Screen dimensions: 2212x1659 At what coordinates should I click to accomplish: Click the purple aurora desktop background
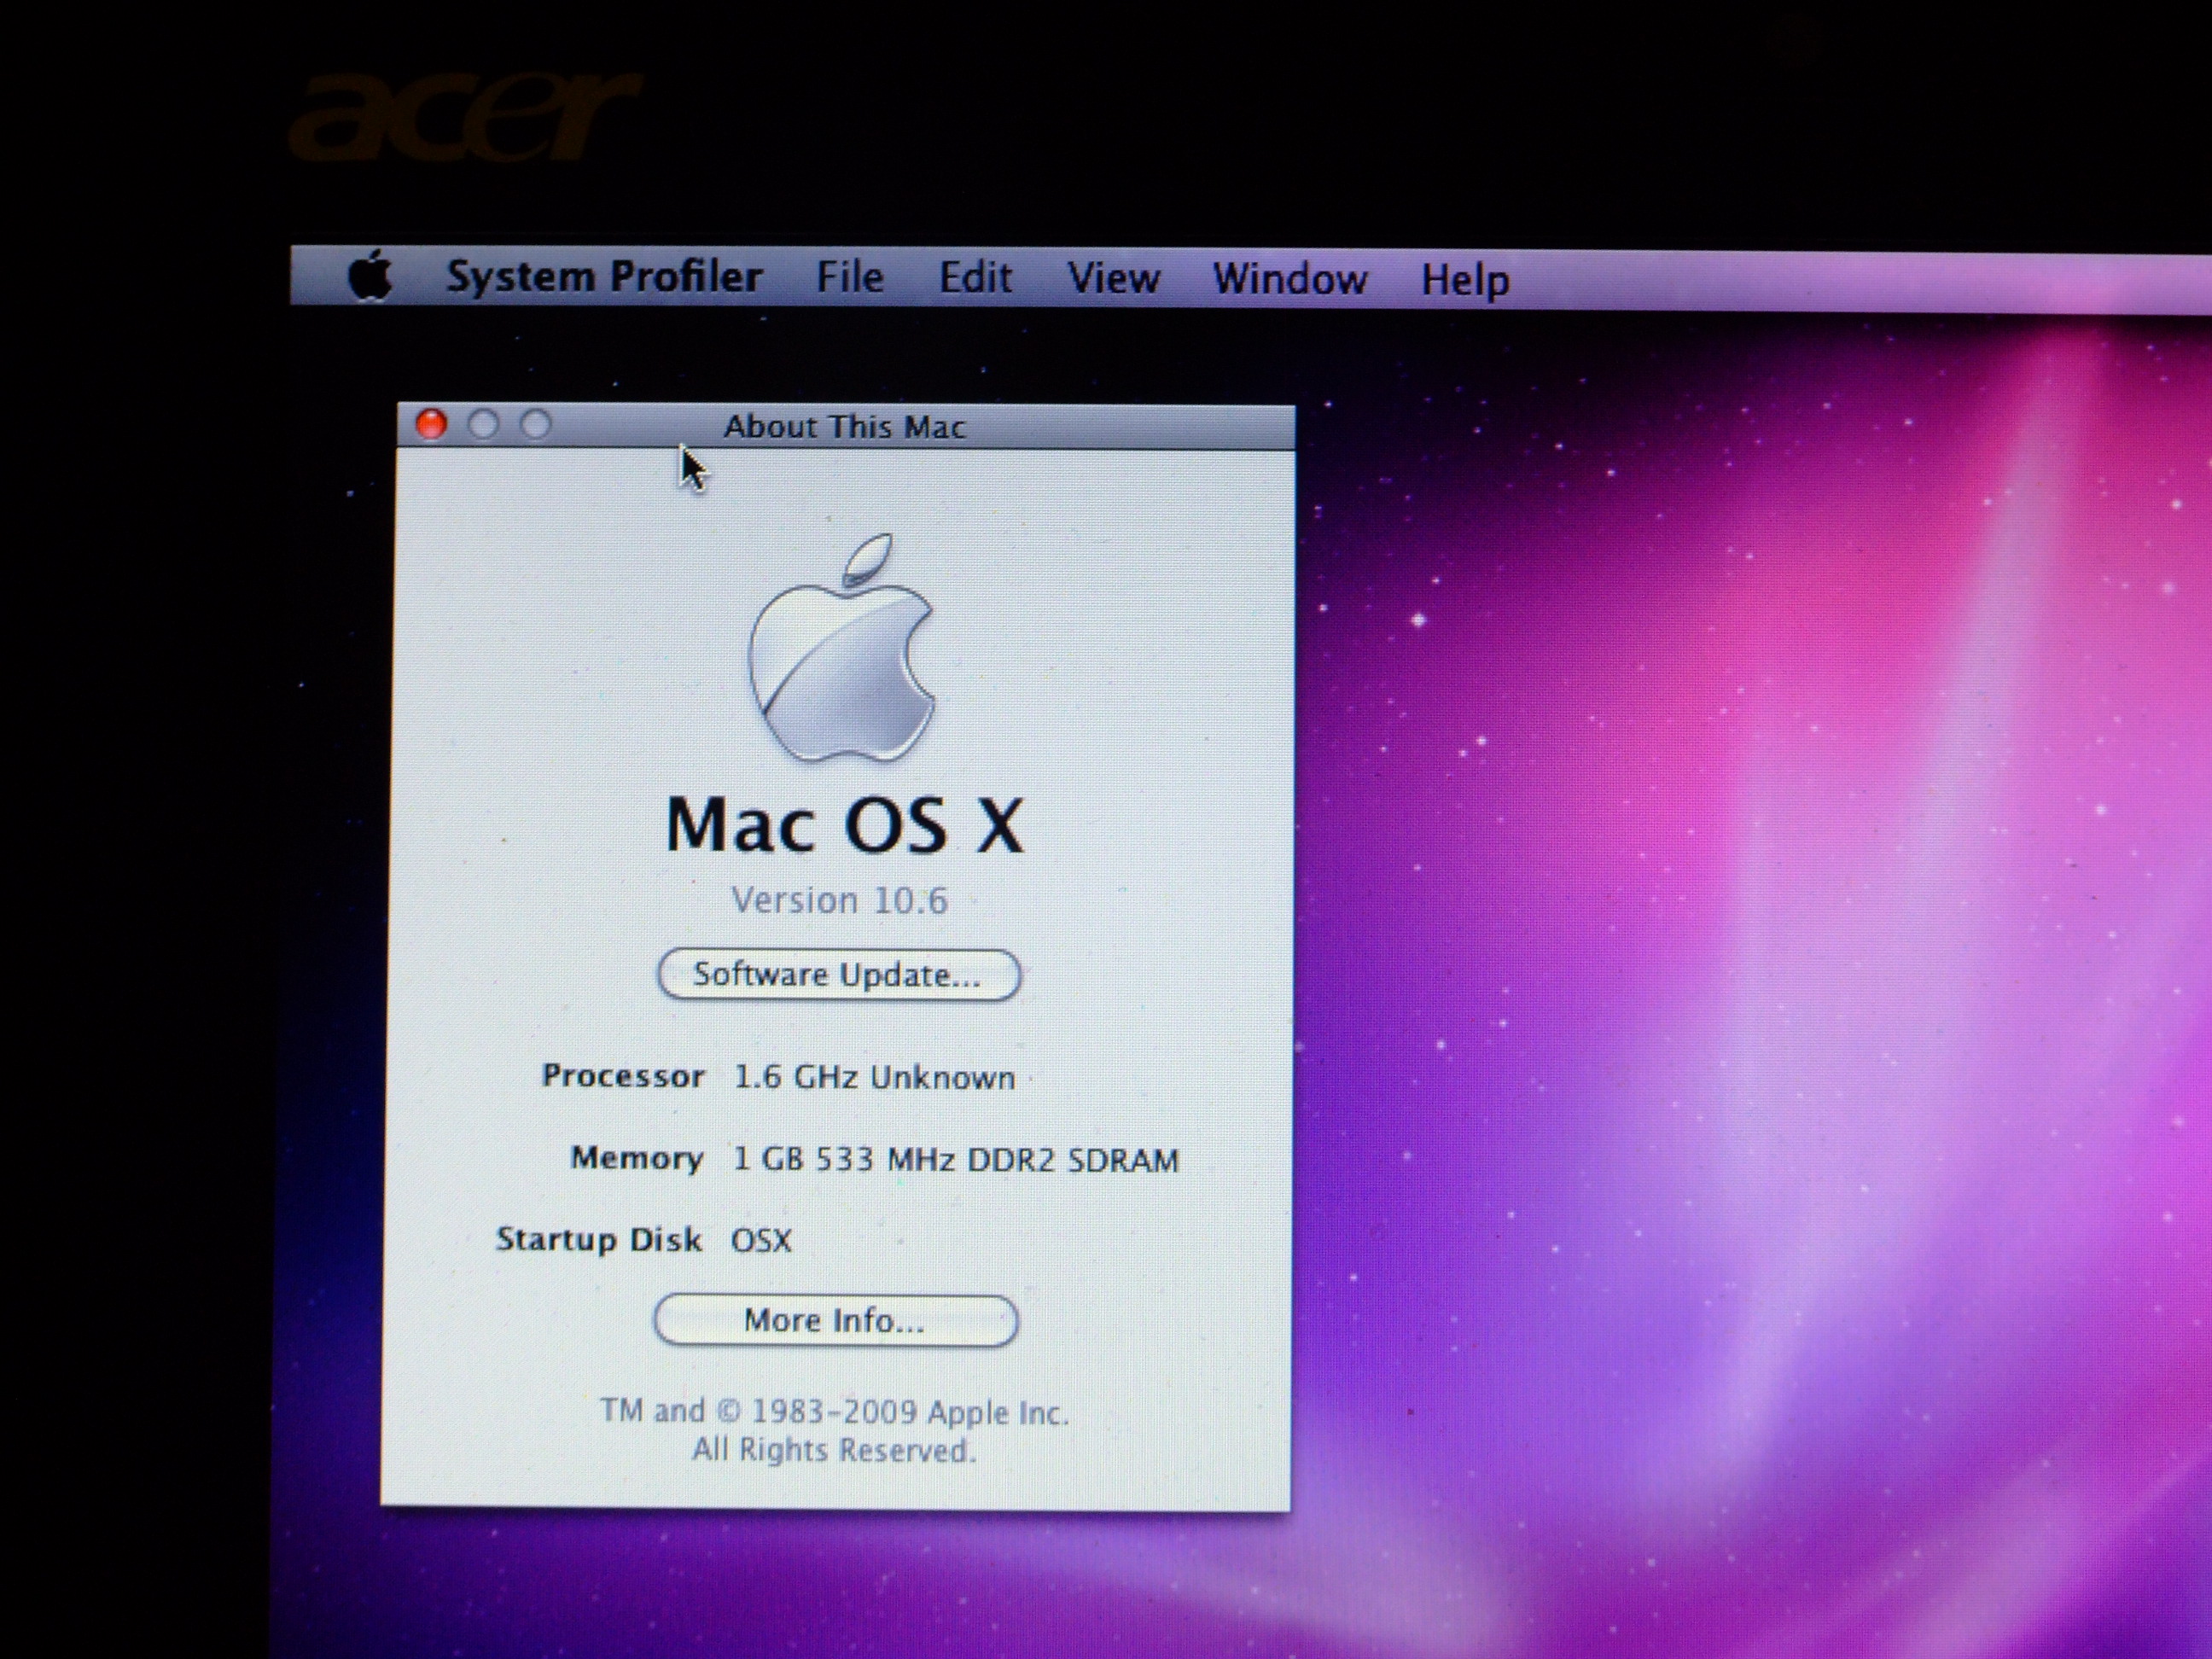tap(1750, 900)
